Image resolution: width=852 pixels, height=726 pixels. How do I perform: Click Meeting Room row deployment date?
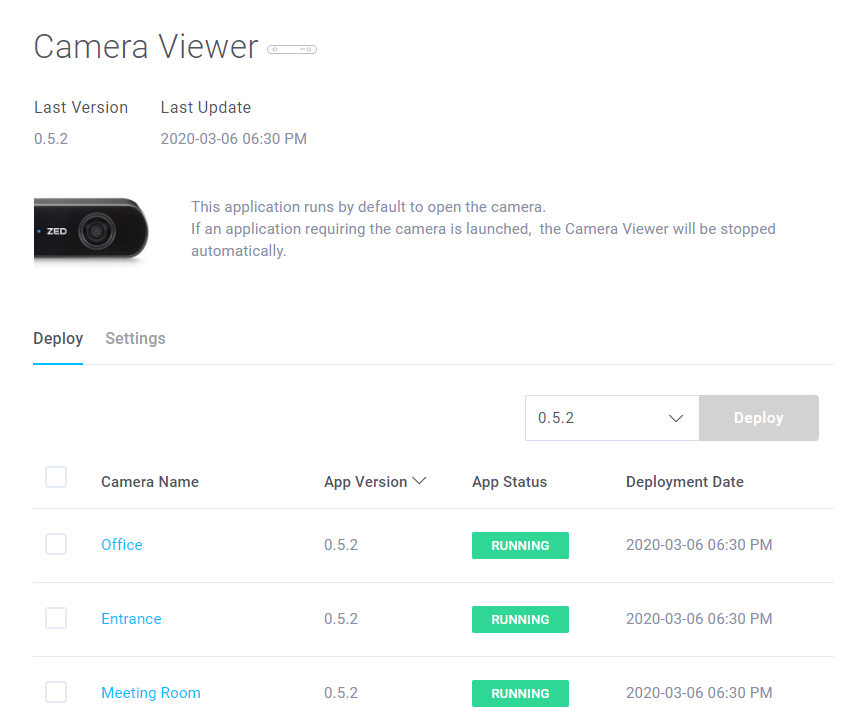pos(699,692)
